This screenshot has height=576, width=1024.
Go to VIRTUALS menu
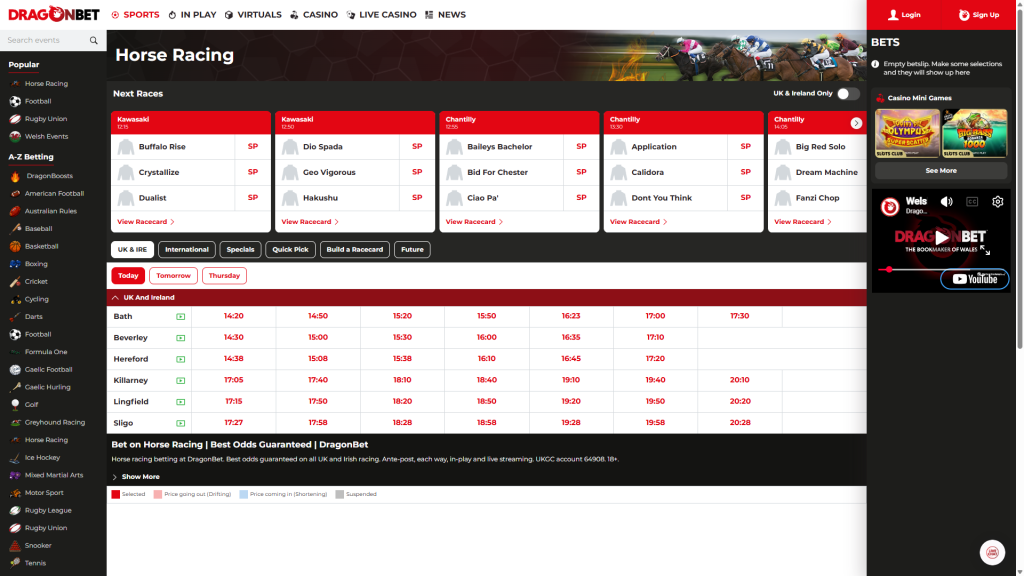click(253, 14)
